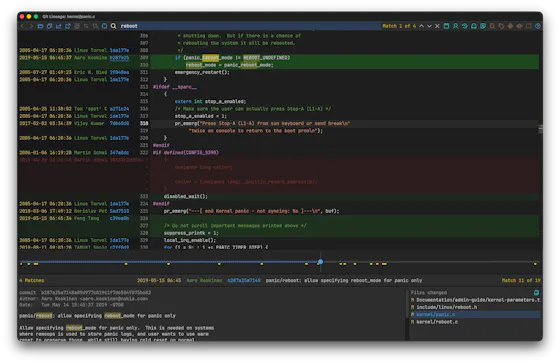560x364 pixels.
Task: Close the search bar with X
Action: click(437, 26)
